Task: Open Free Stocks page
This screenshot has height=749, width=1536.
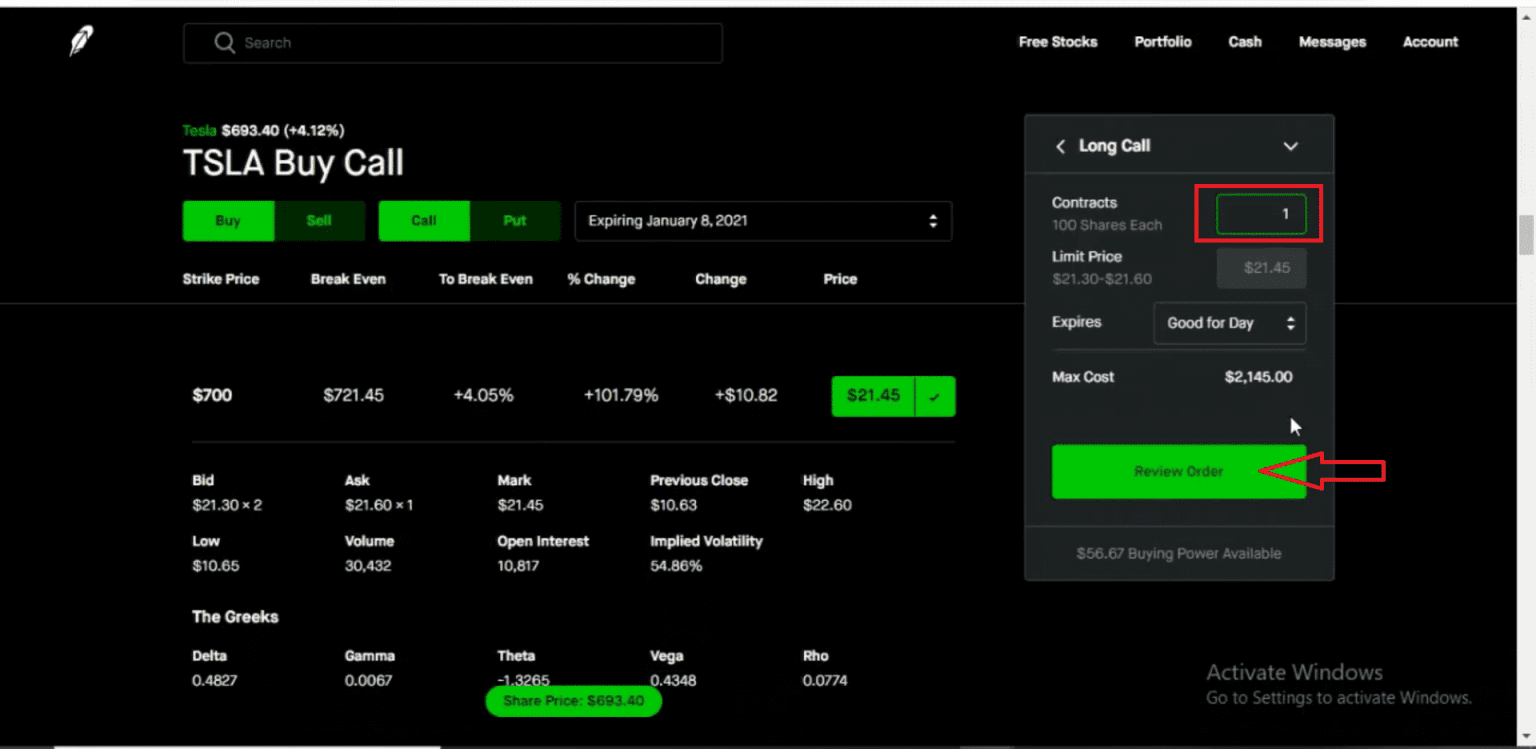Action: [1058, 42]
